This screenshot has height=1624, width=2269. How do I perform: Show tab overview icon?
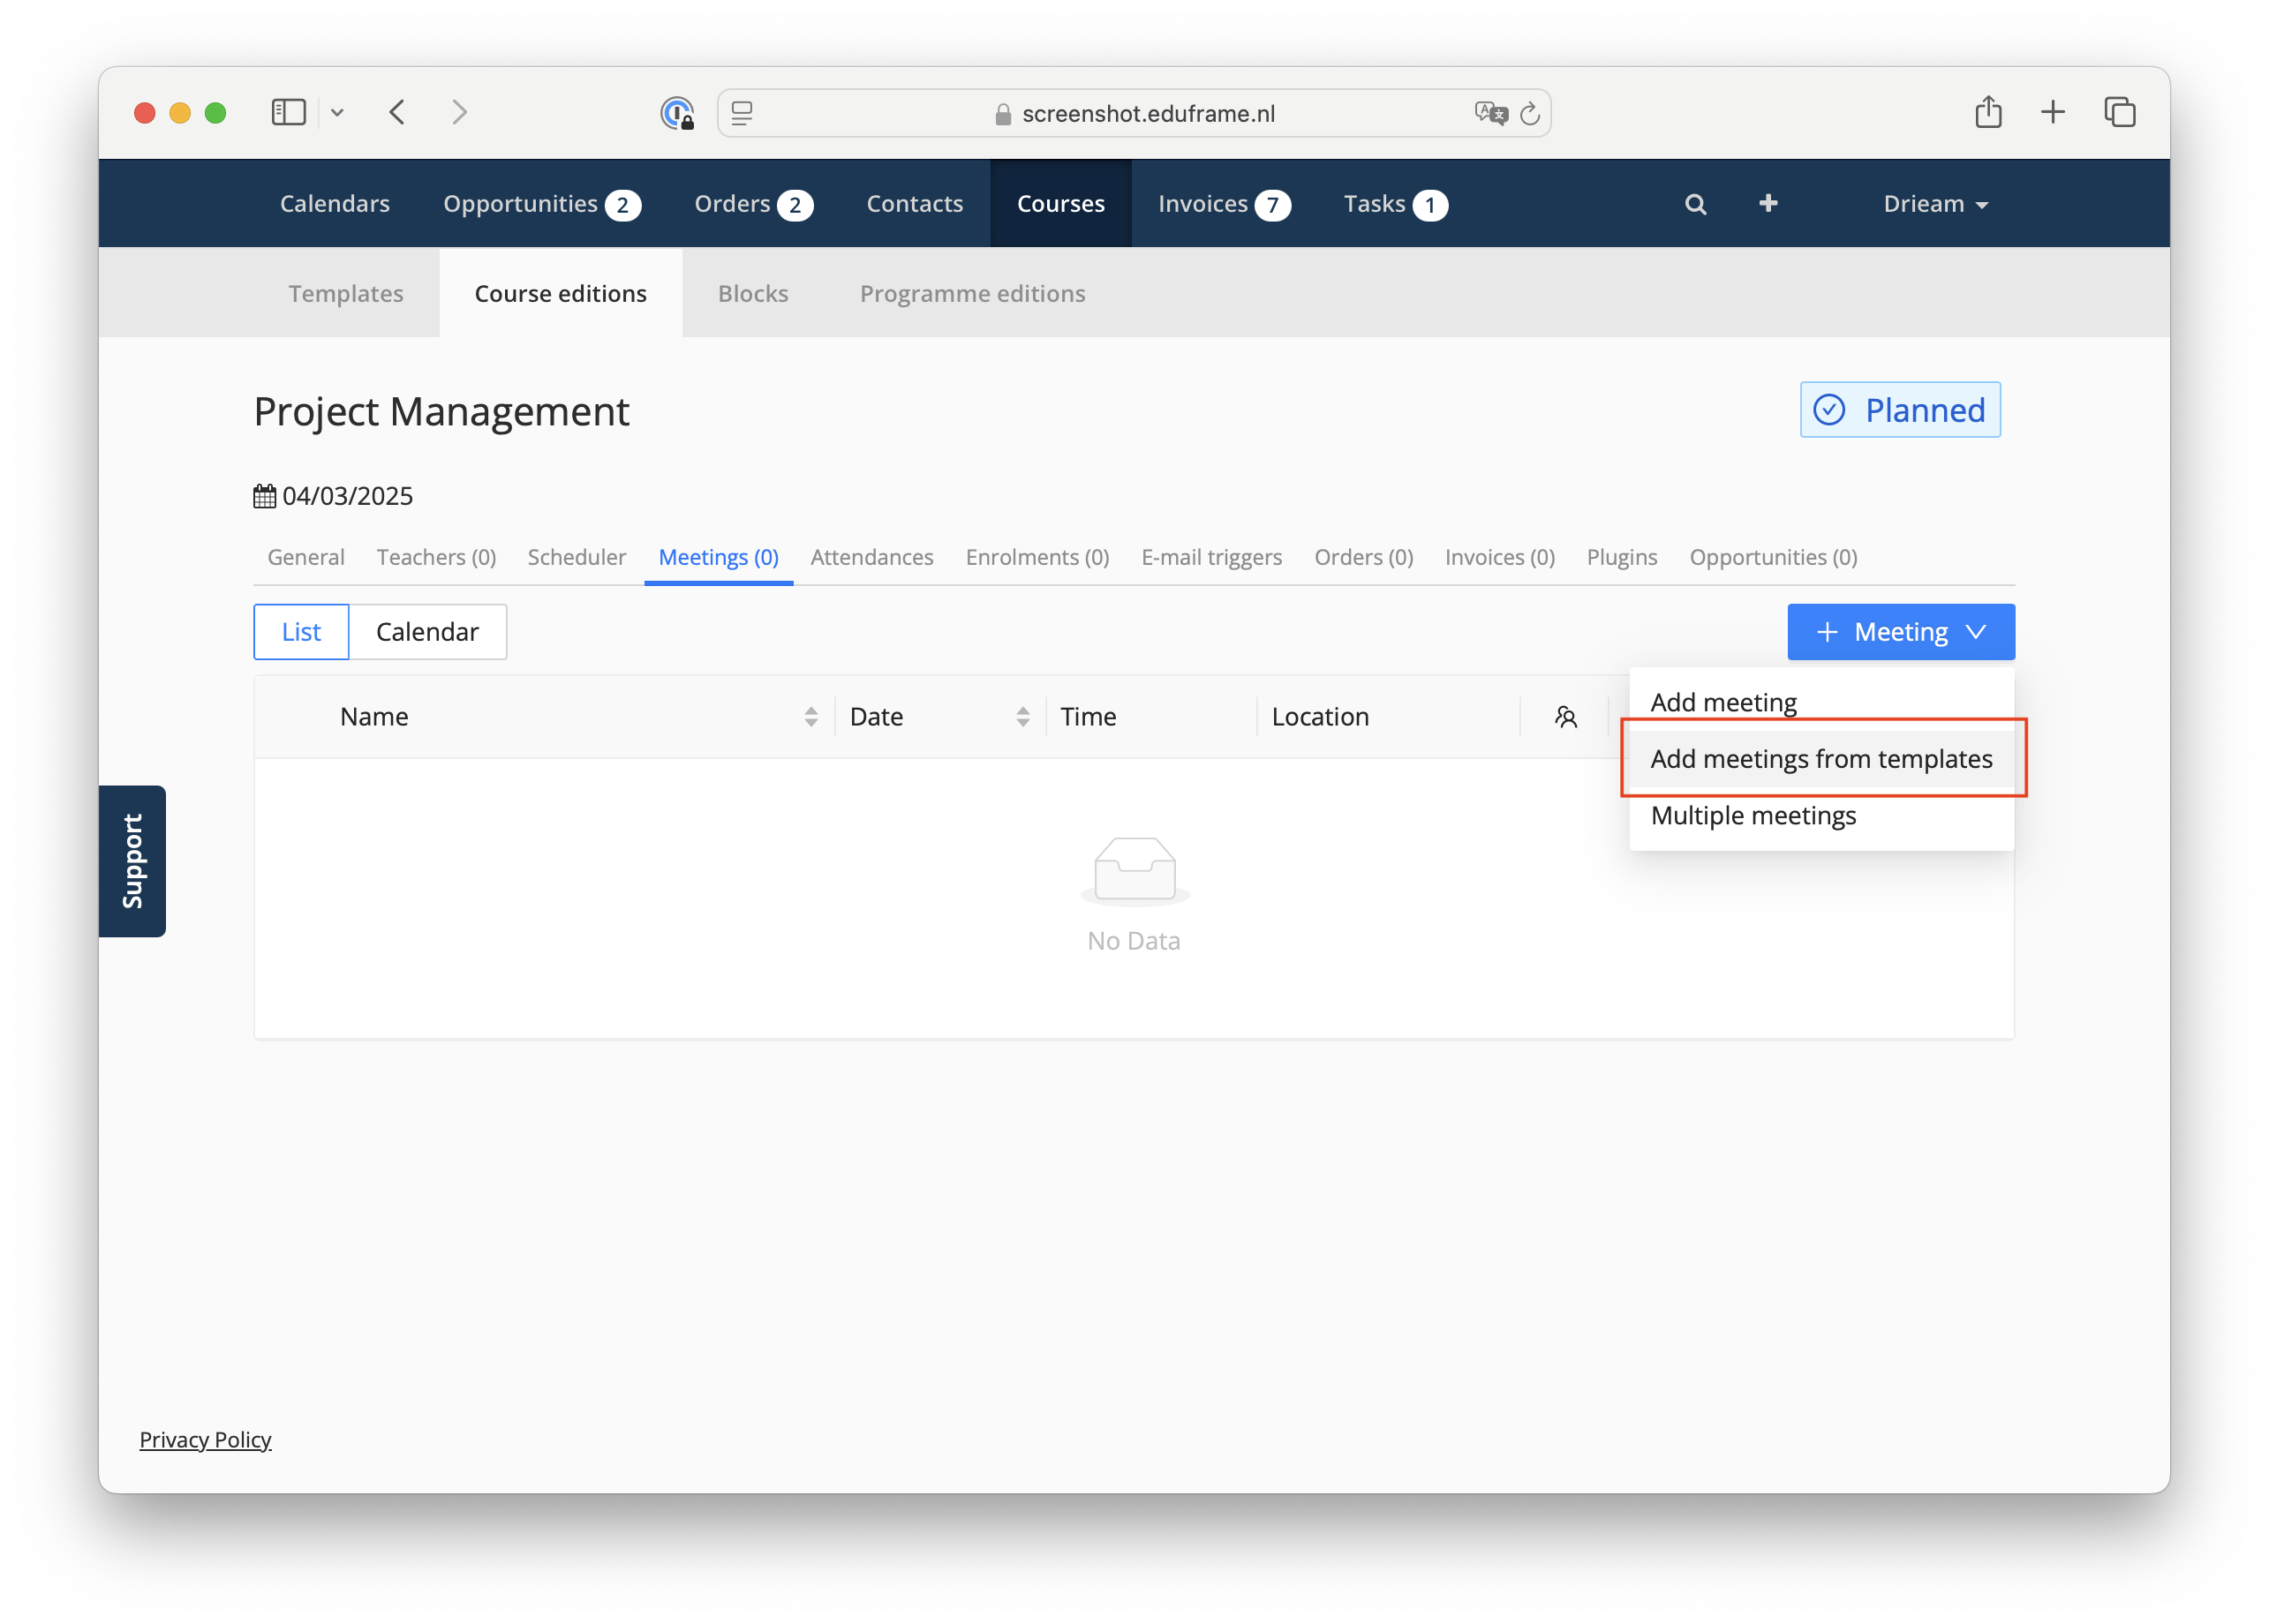pyautogui.click(x=2119, y=111)
